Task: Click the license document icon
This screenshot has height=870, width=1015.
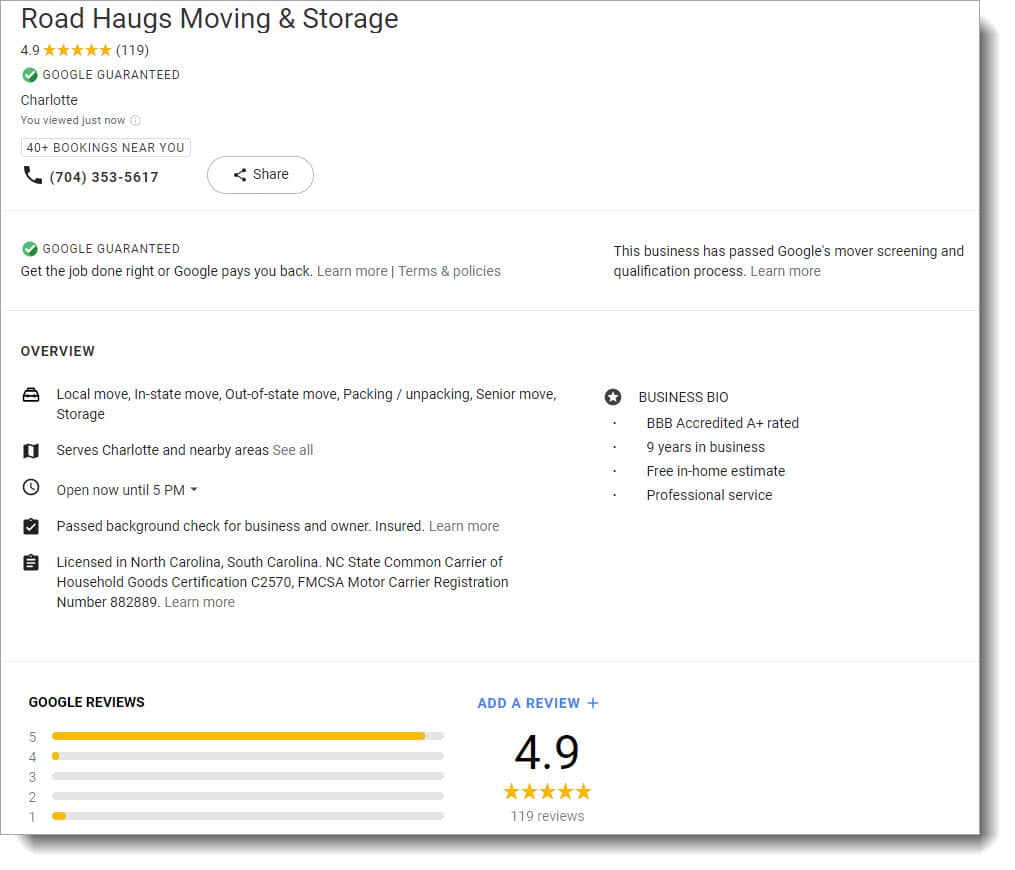Action: click(x=31, y=563)
